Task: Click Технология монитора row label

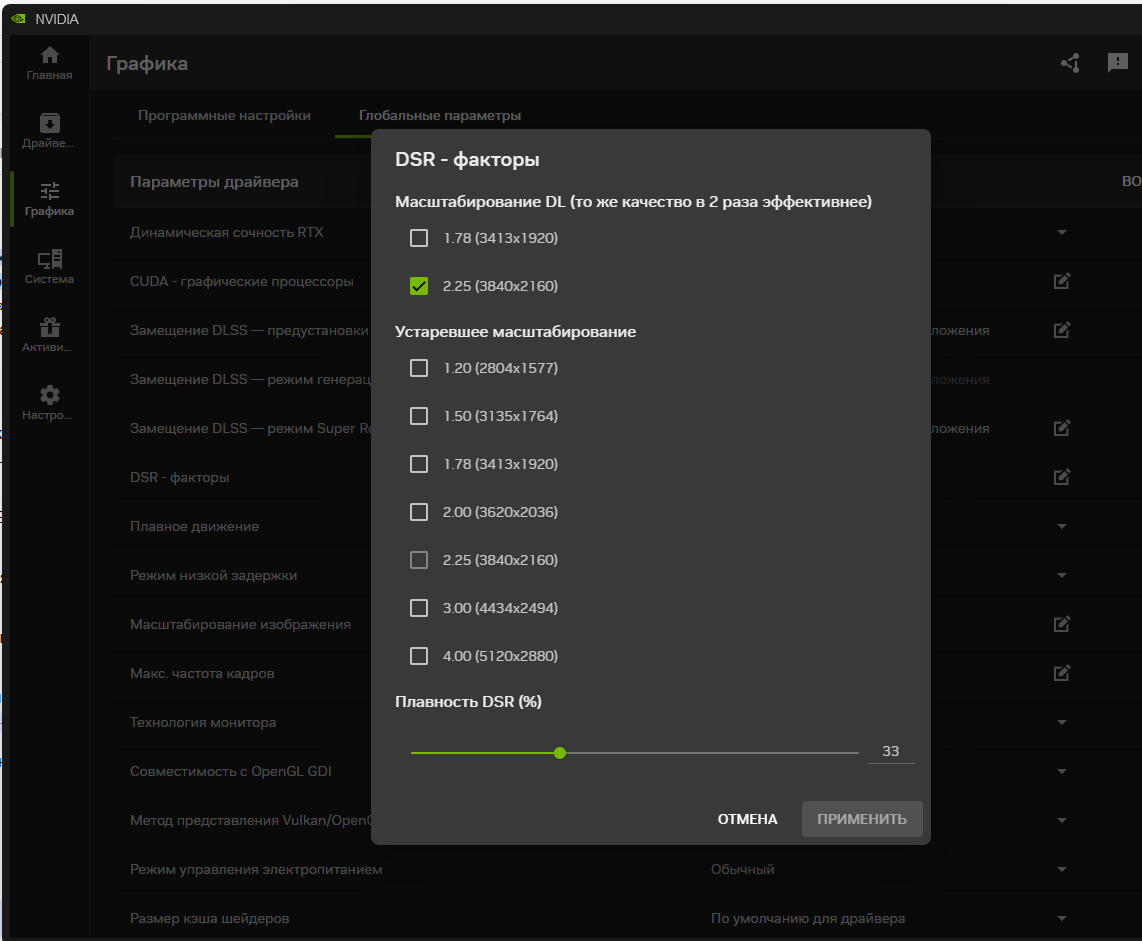Action: coord(203,723)
